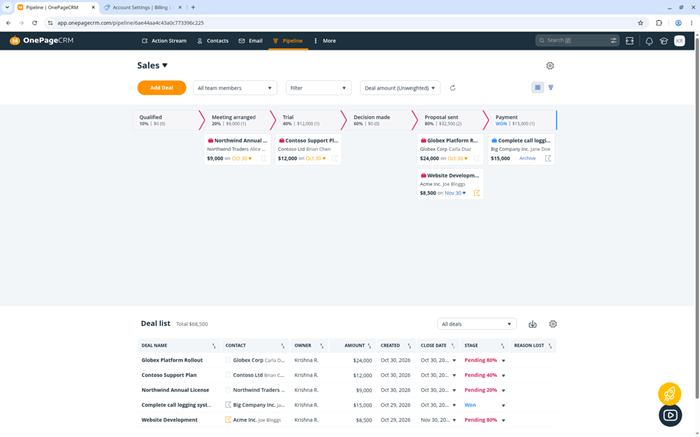This screenshot has width=700, height=437.
Task: Open Deal list settings gear
Action: tap(553, 324)
